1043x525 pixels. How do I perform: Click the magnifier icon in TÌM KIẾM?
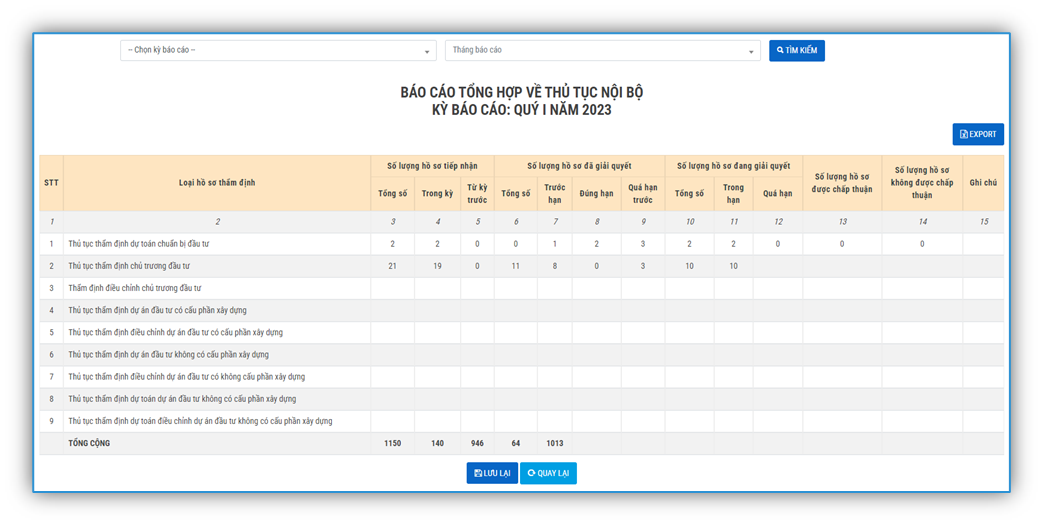click(x=780, y=50)
